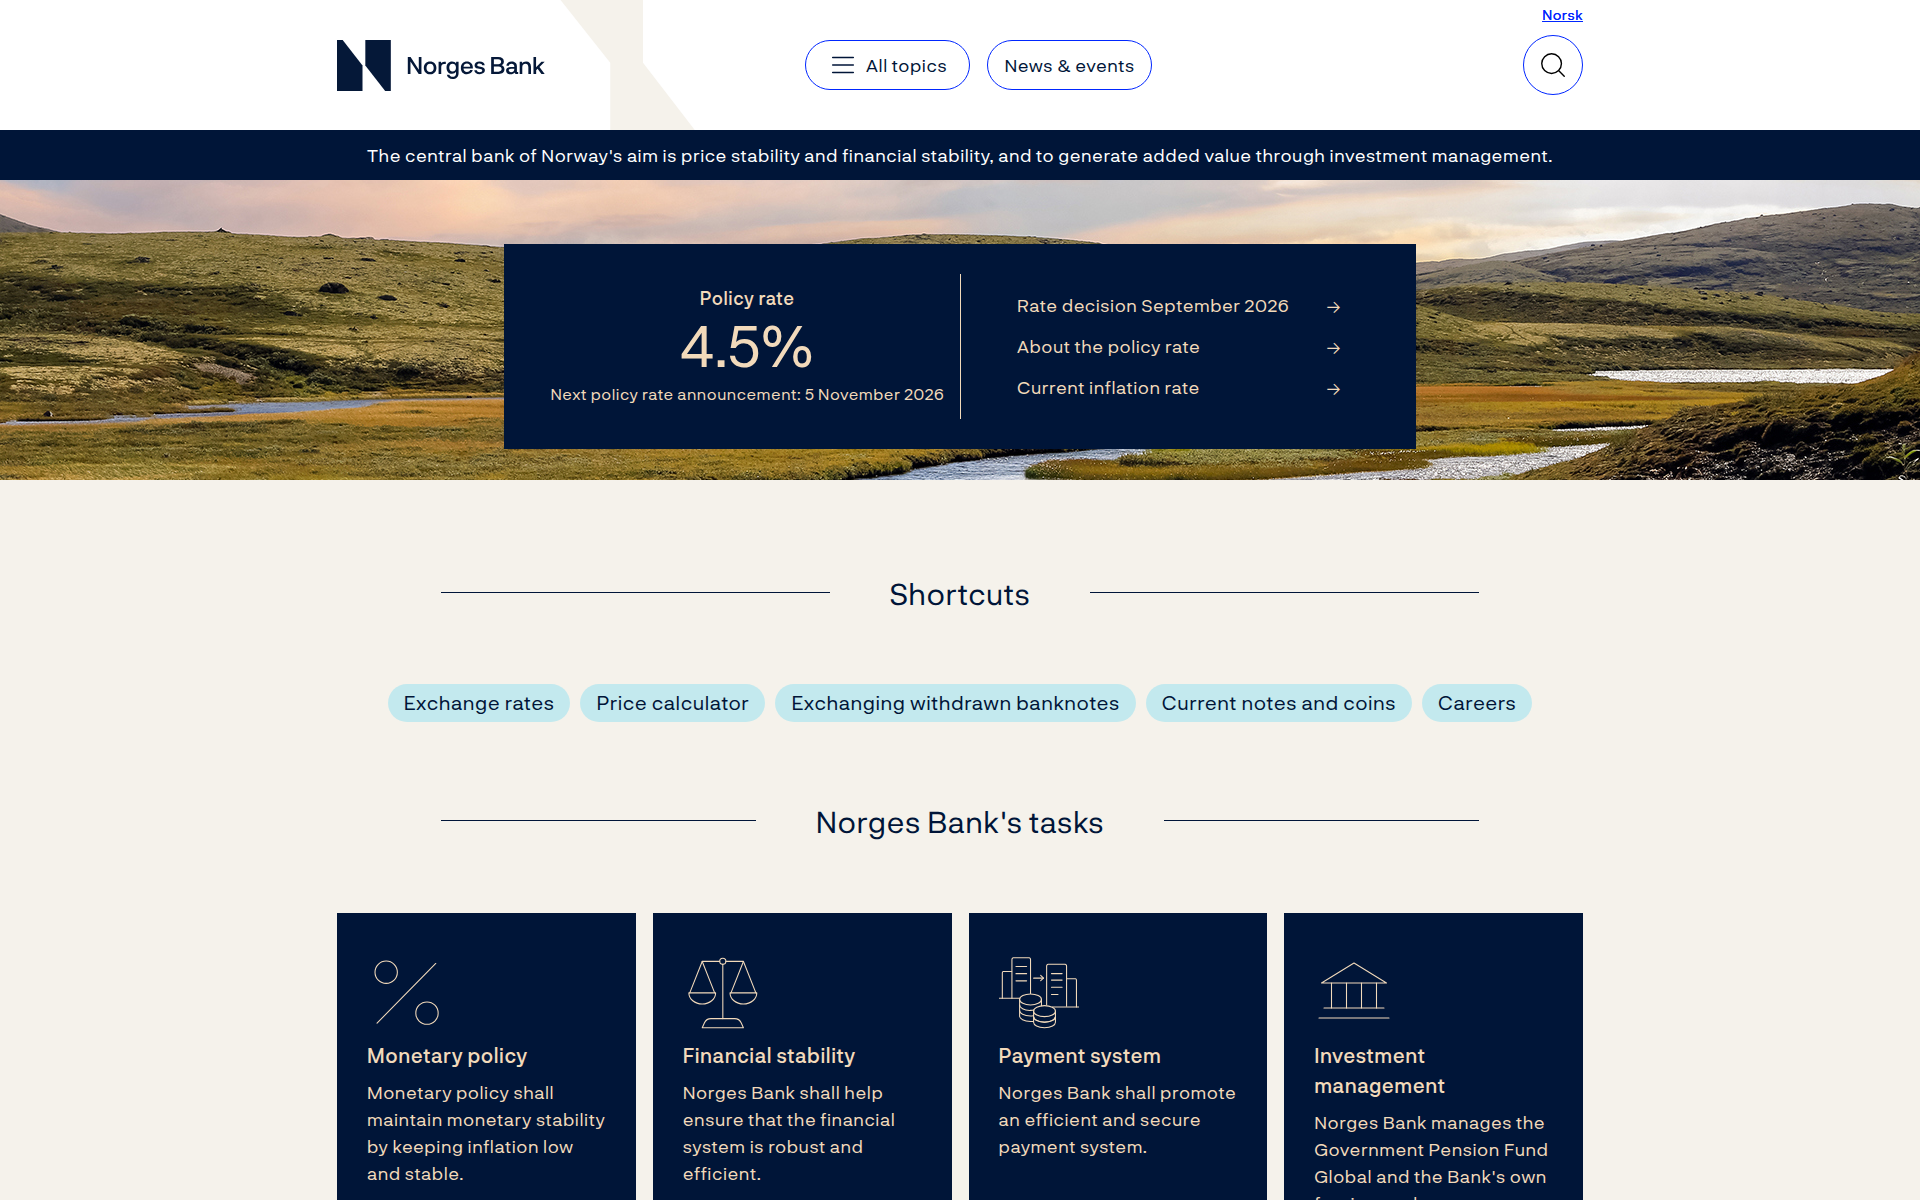This screenshot has width=1920, height=1200.
Task: Click 'Monetary policy shall maintain monetary stability' description
Action: (486, 1134)
